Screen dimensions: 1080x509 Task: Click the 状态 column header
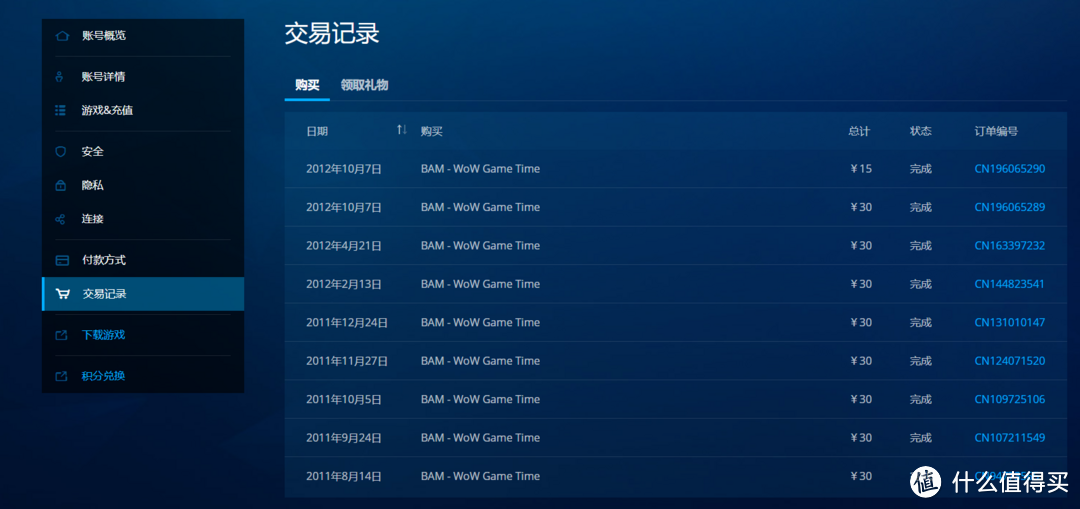921,131
